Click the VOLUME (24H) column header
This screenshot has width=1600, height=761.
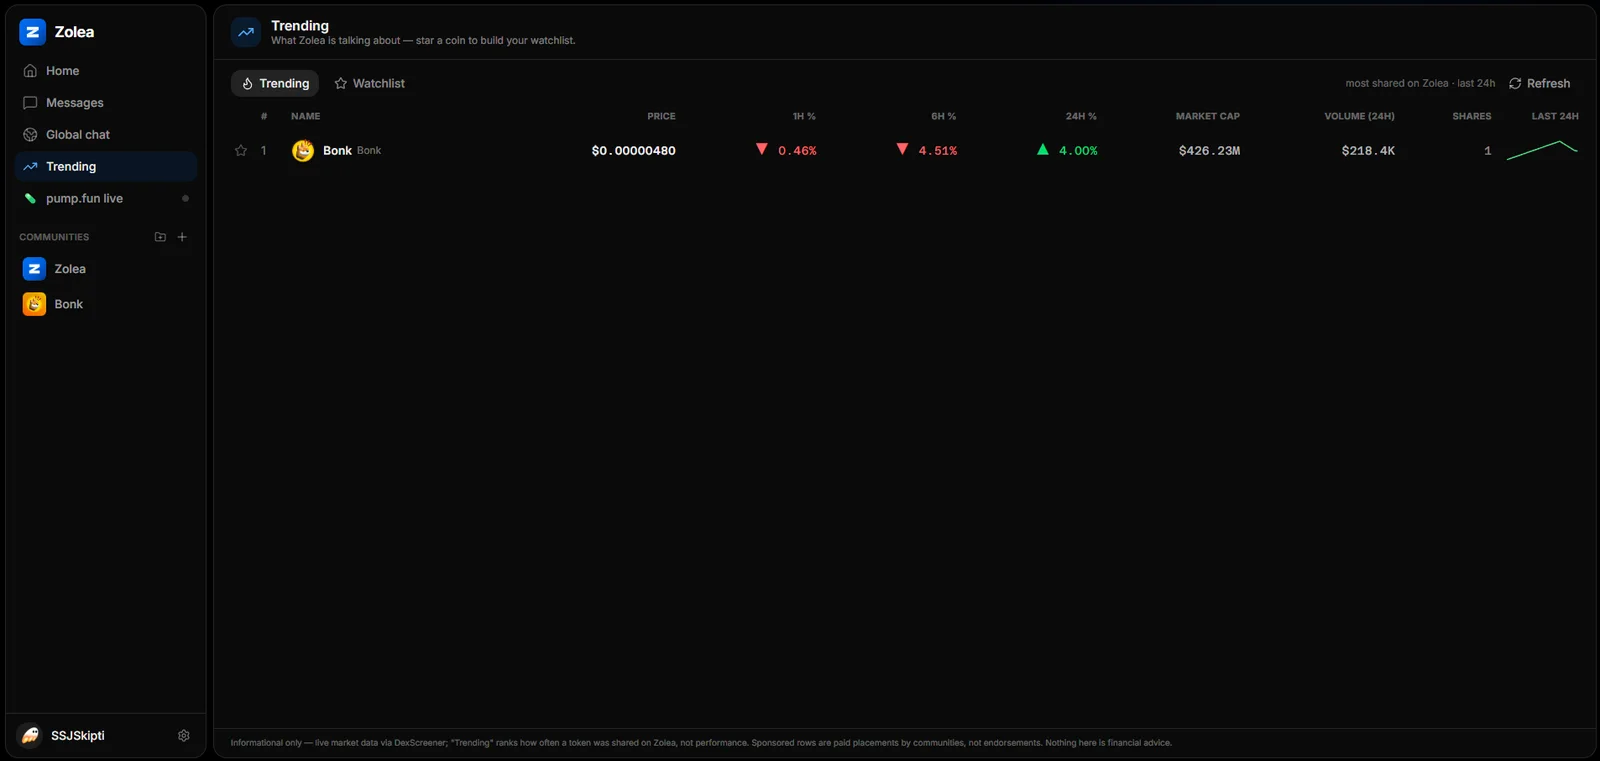click(x=1359, y=117)
